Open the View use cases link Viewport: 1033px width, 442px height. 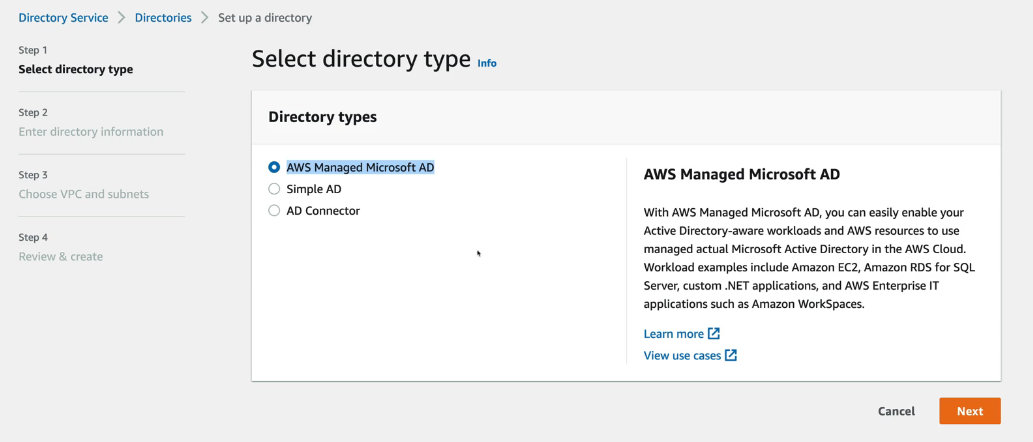[x=682, y=356]
